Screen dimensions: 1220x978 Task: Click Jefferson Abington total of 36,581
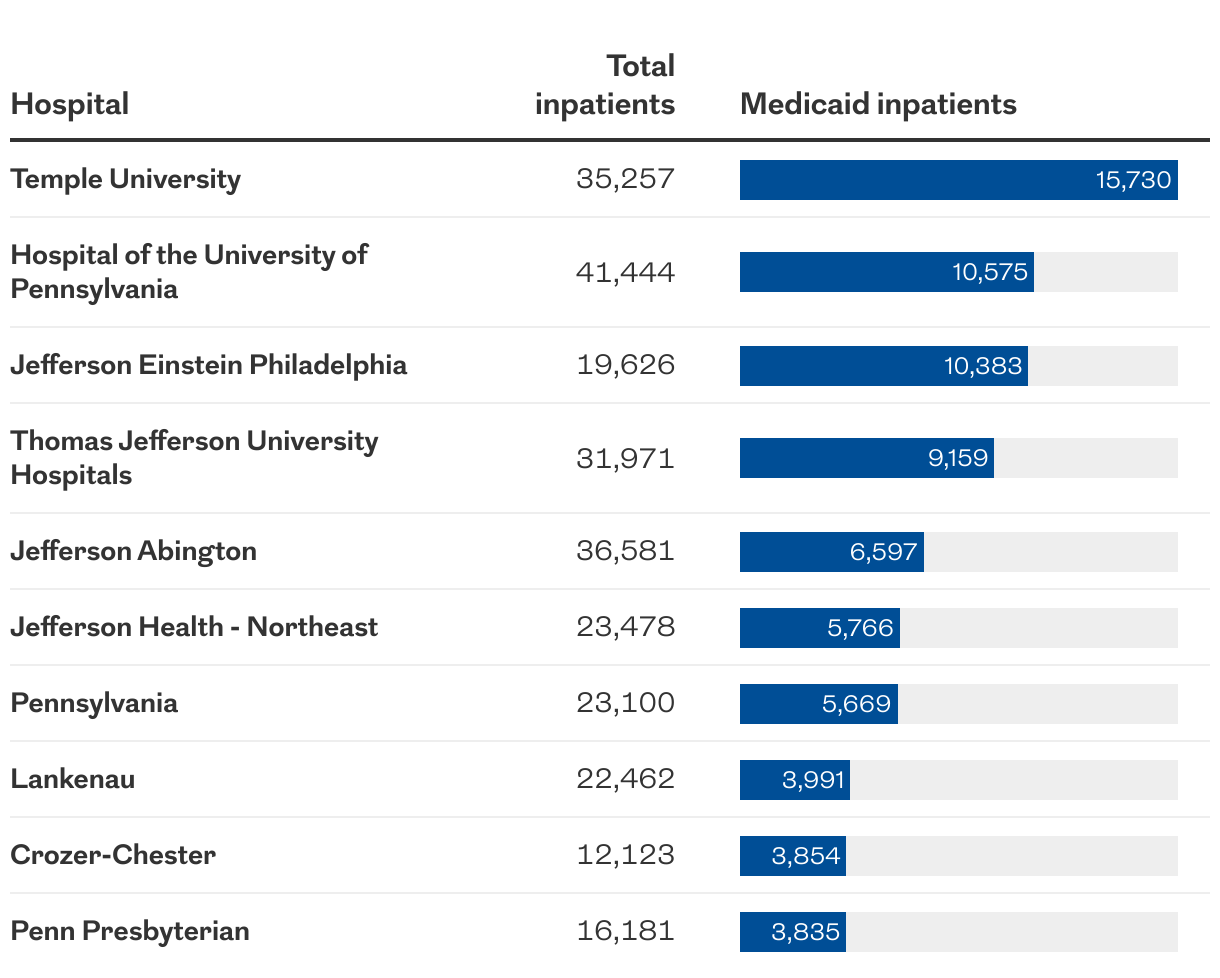[x=626, y=551]
